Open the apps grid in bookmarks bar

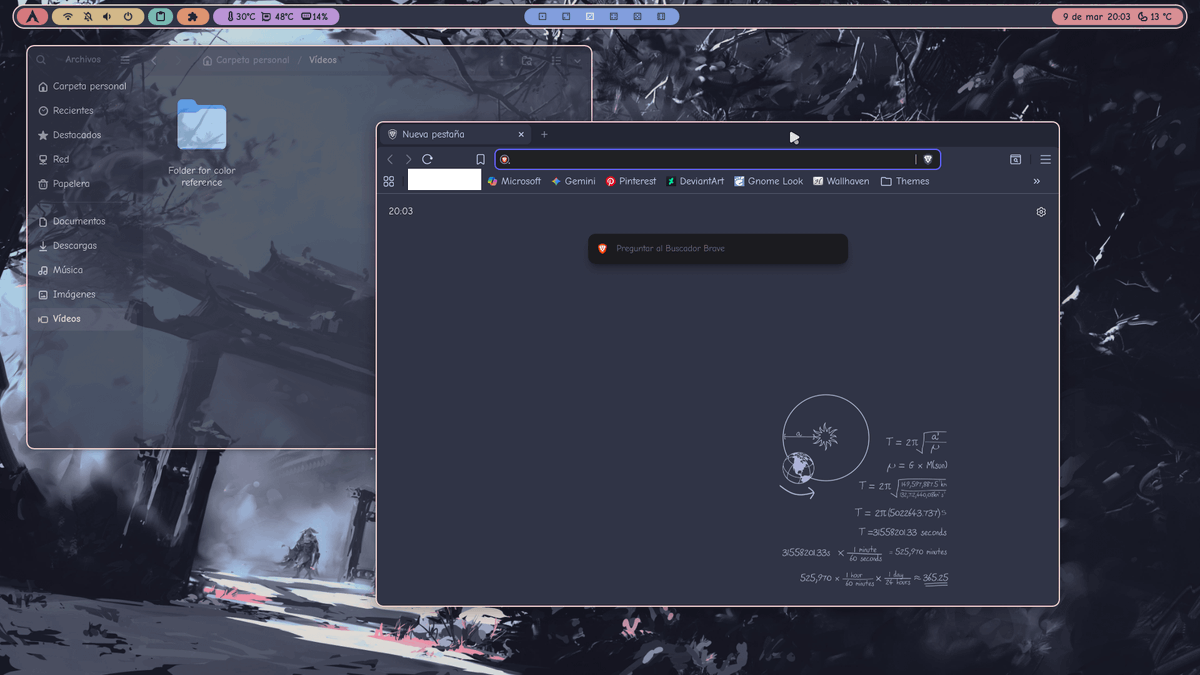click(389, 181)
